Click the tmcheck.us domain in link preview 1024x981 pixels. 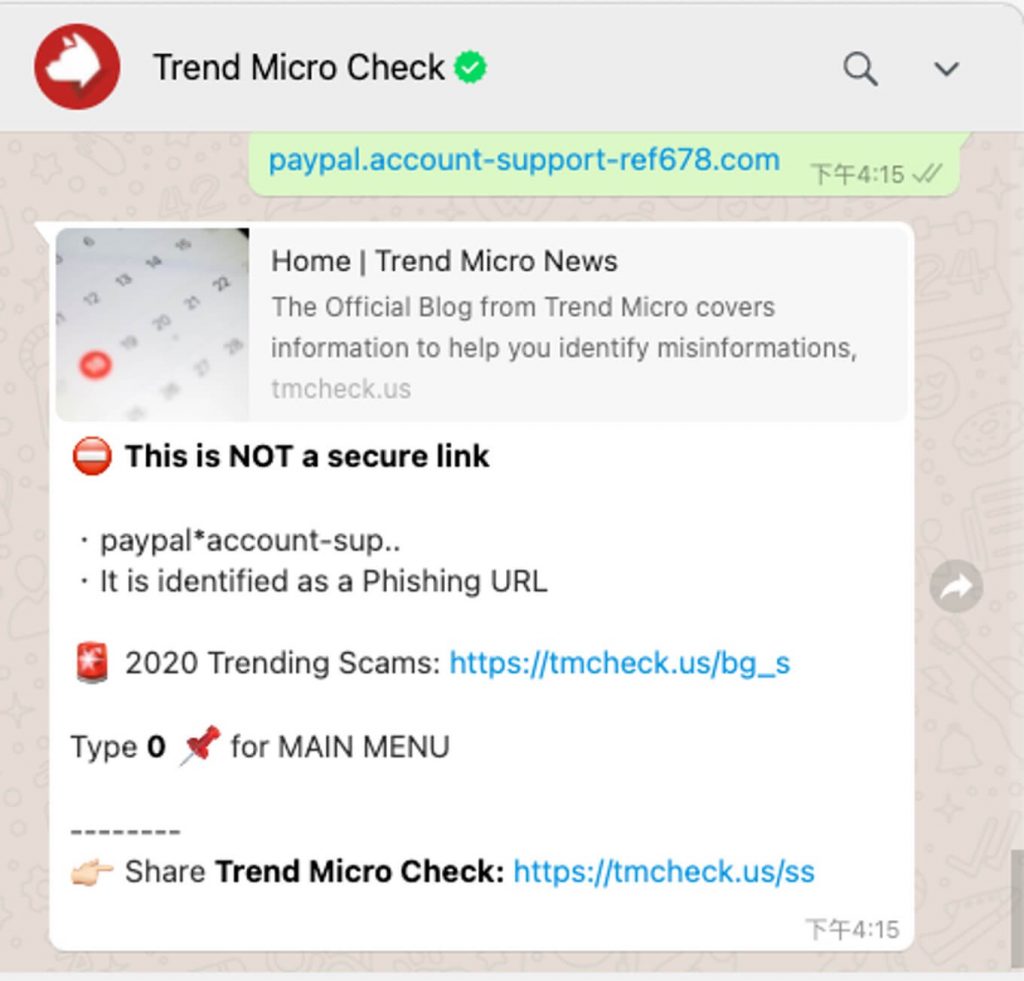point(341,389)
